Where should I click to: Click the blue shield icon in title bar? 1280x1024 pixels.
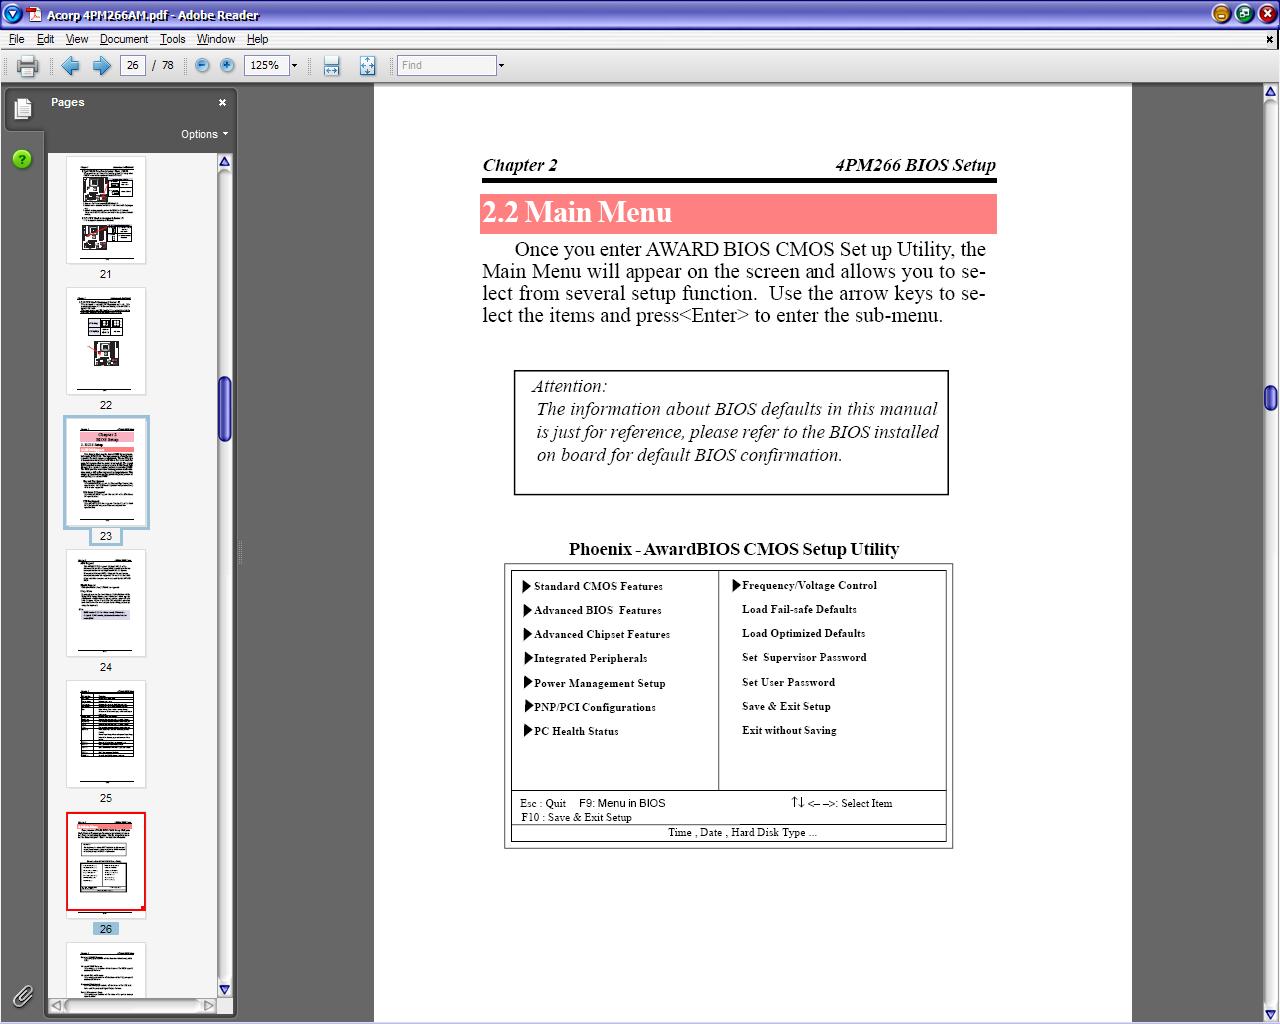[13, 14]
